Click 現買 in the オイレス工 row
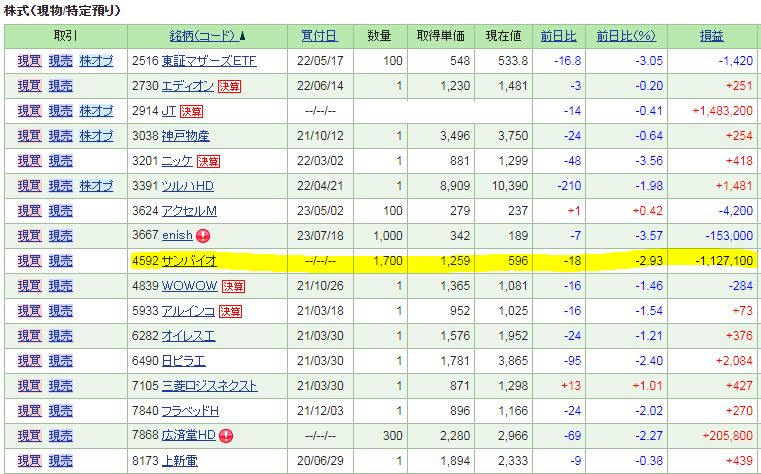The width and height of the screenshot is (761, 474). 30,336
